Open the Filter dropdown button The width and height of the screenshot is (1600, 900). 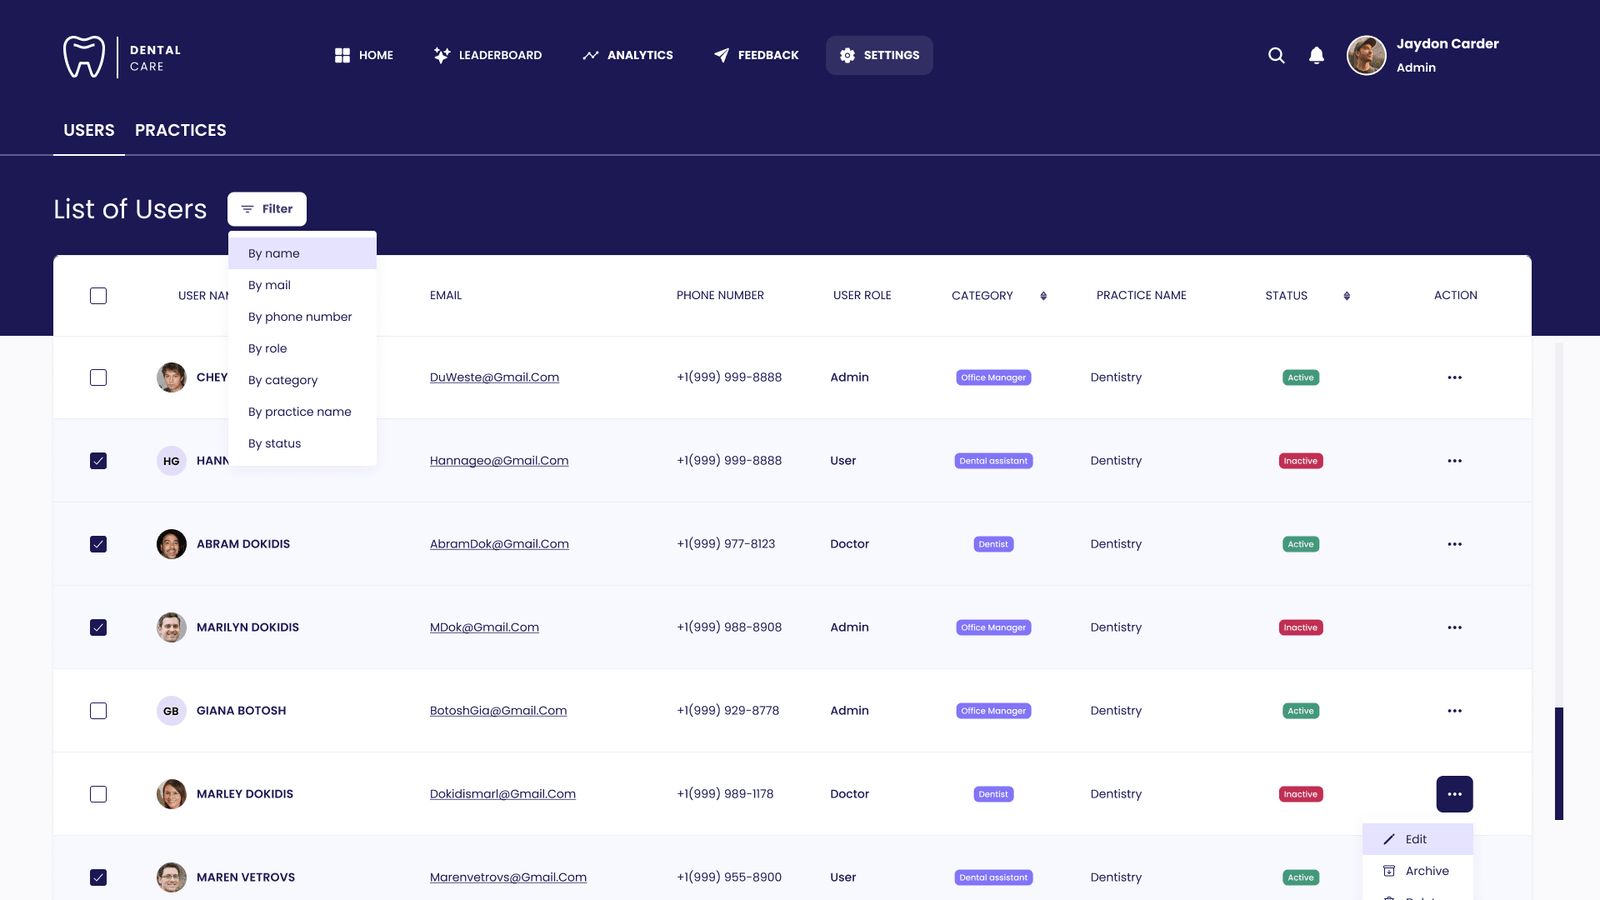(x=267, y=209)
